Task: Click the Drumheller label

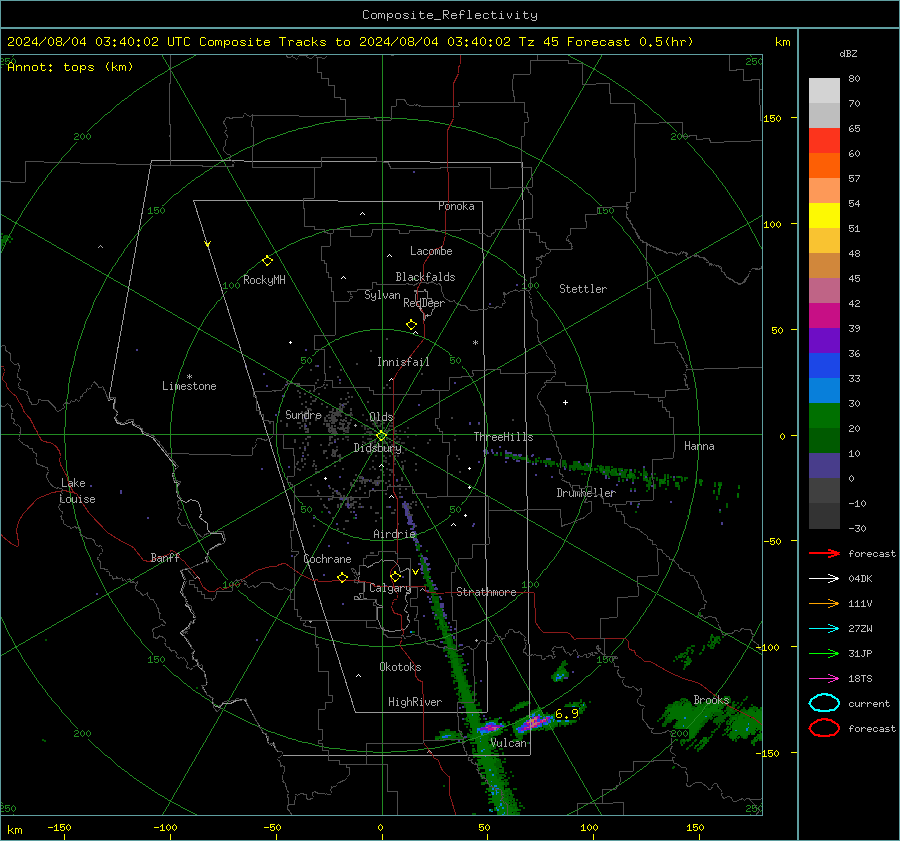Action: point(586,493)
